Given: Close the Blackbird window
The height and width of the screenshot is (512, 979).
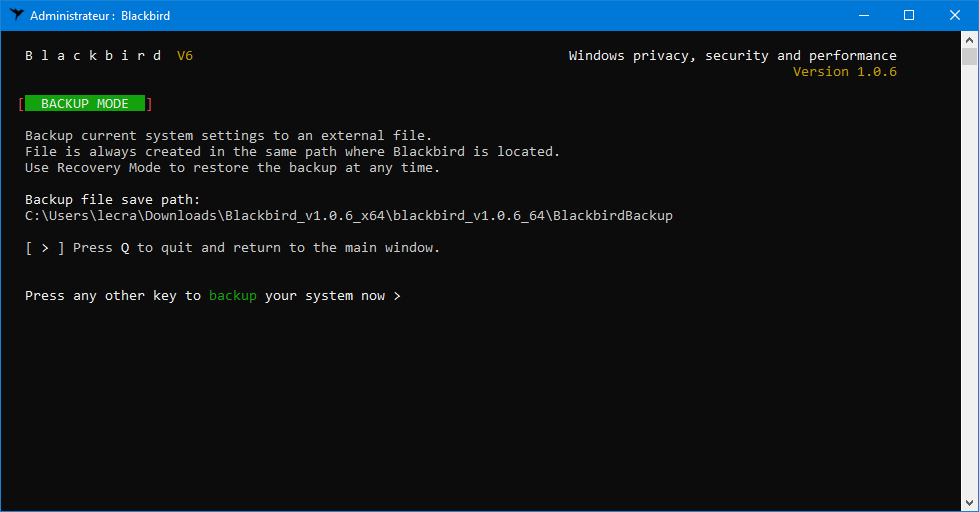Looking at the screenshot, I should tap(955, 15).
